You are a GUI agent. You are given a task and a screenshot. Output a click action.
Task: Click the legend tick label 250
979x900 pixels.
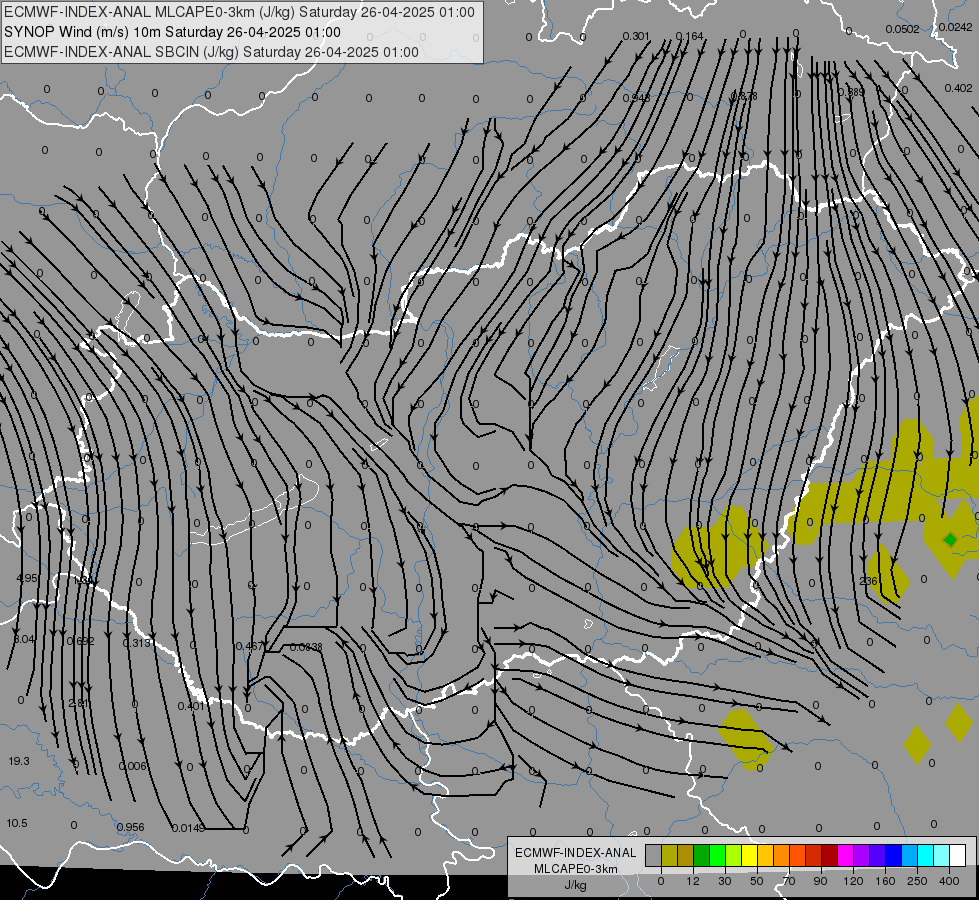tap(917, 881)
